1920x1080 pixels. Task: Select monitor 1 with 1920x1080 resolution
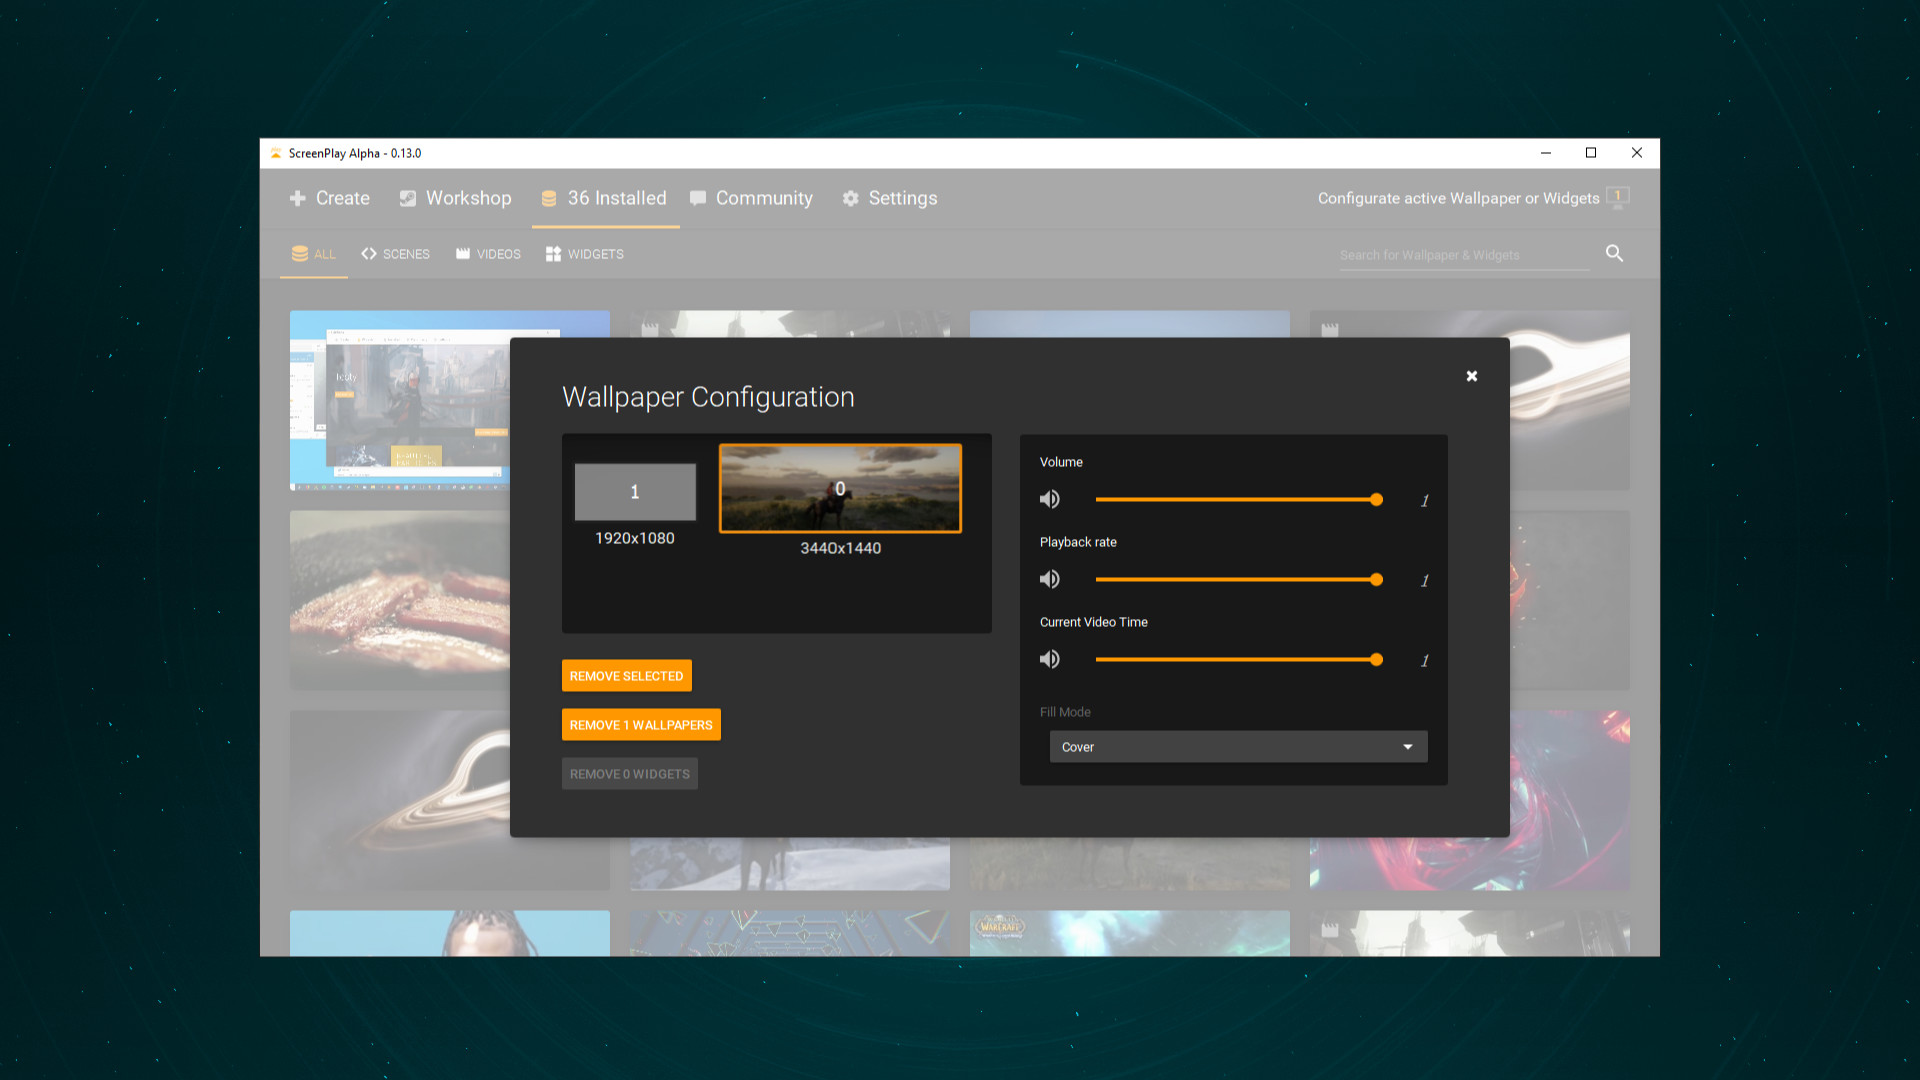(x=635, y=492)
